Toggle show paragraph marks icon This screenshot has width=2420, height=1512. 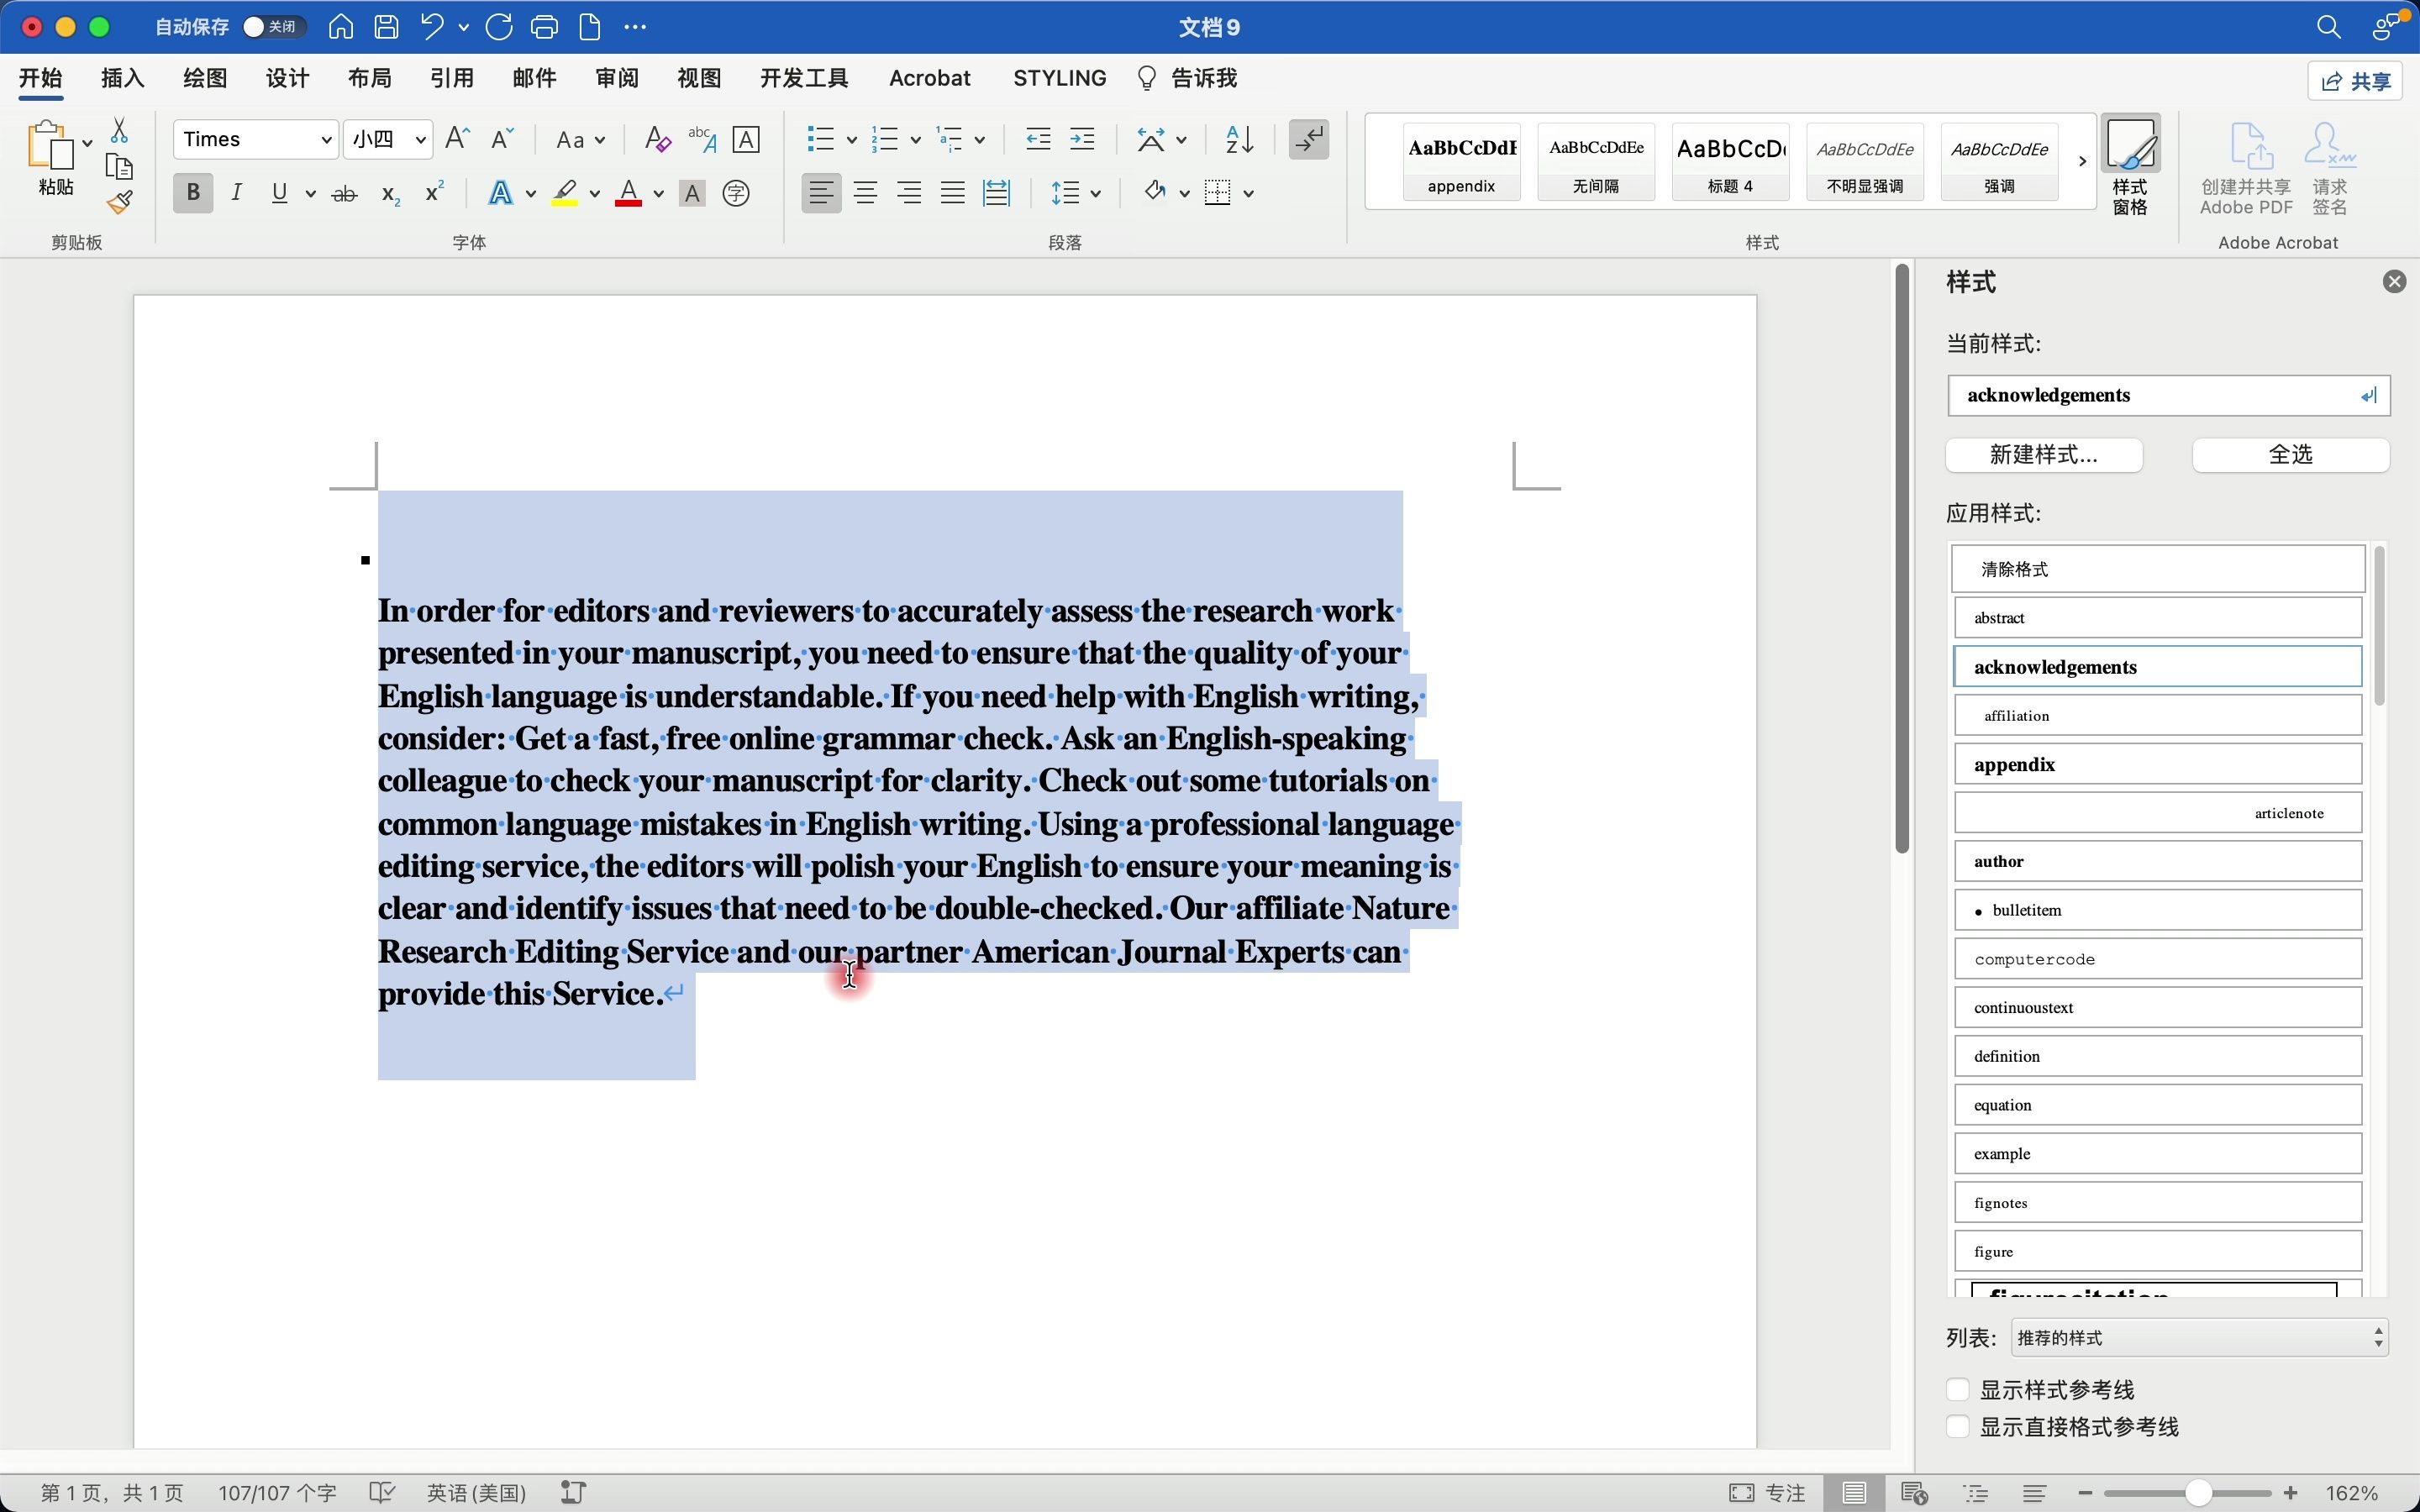click(x=1308, y=140)
